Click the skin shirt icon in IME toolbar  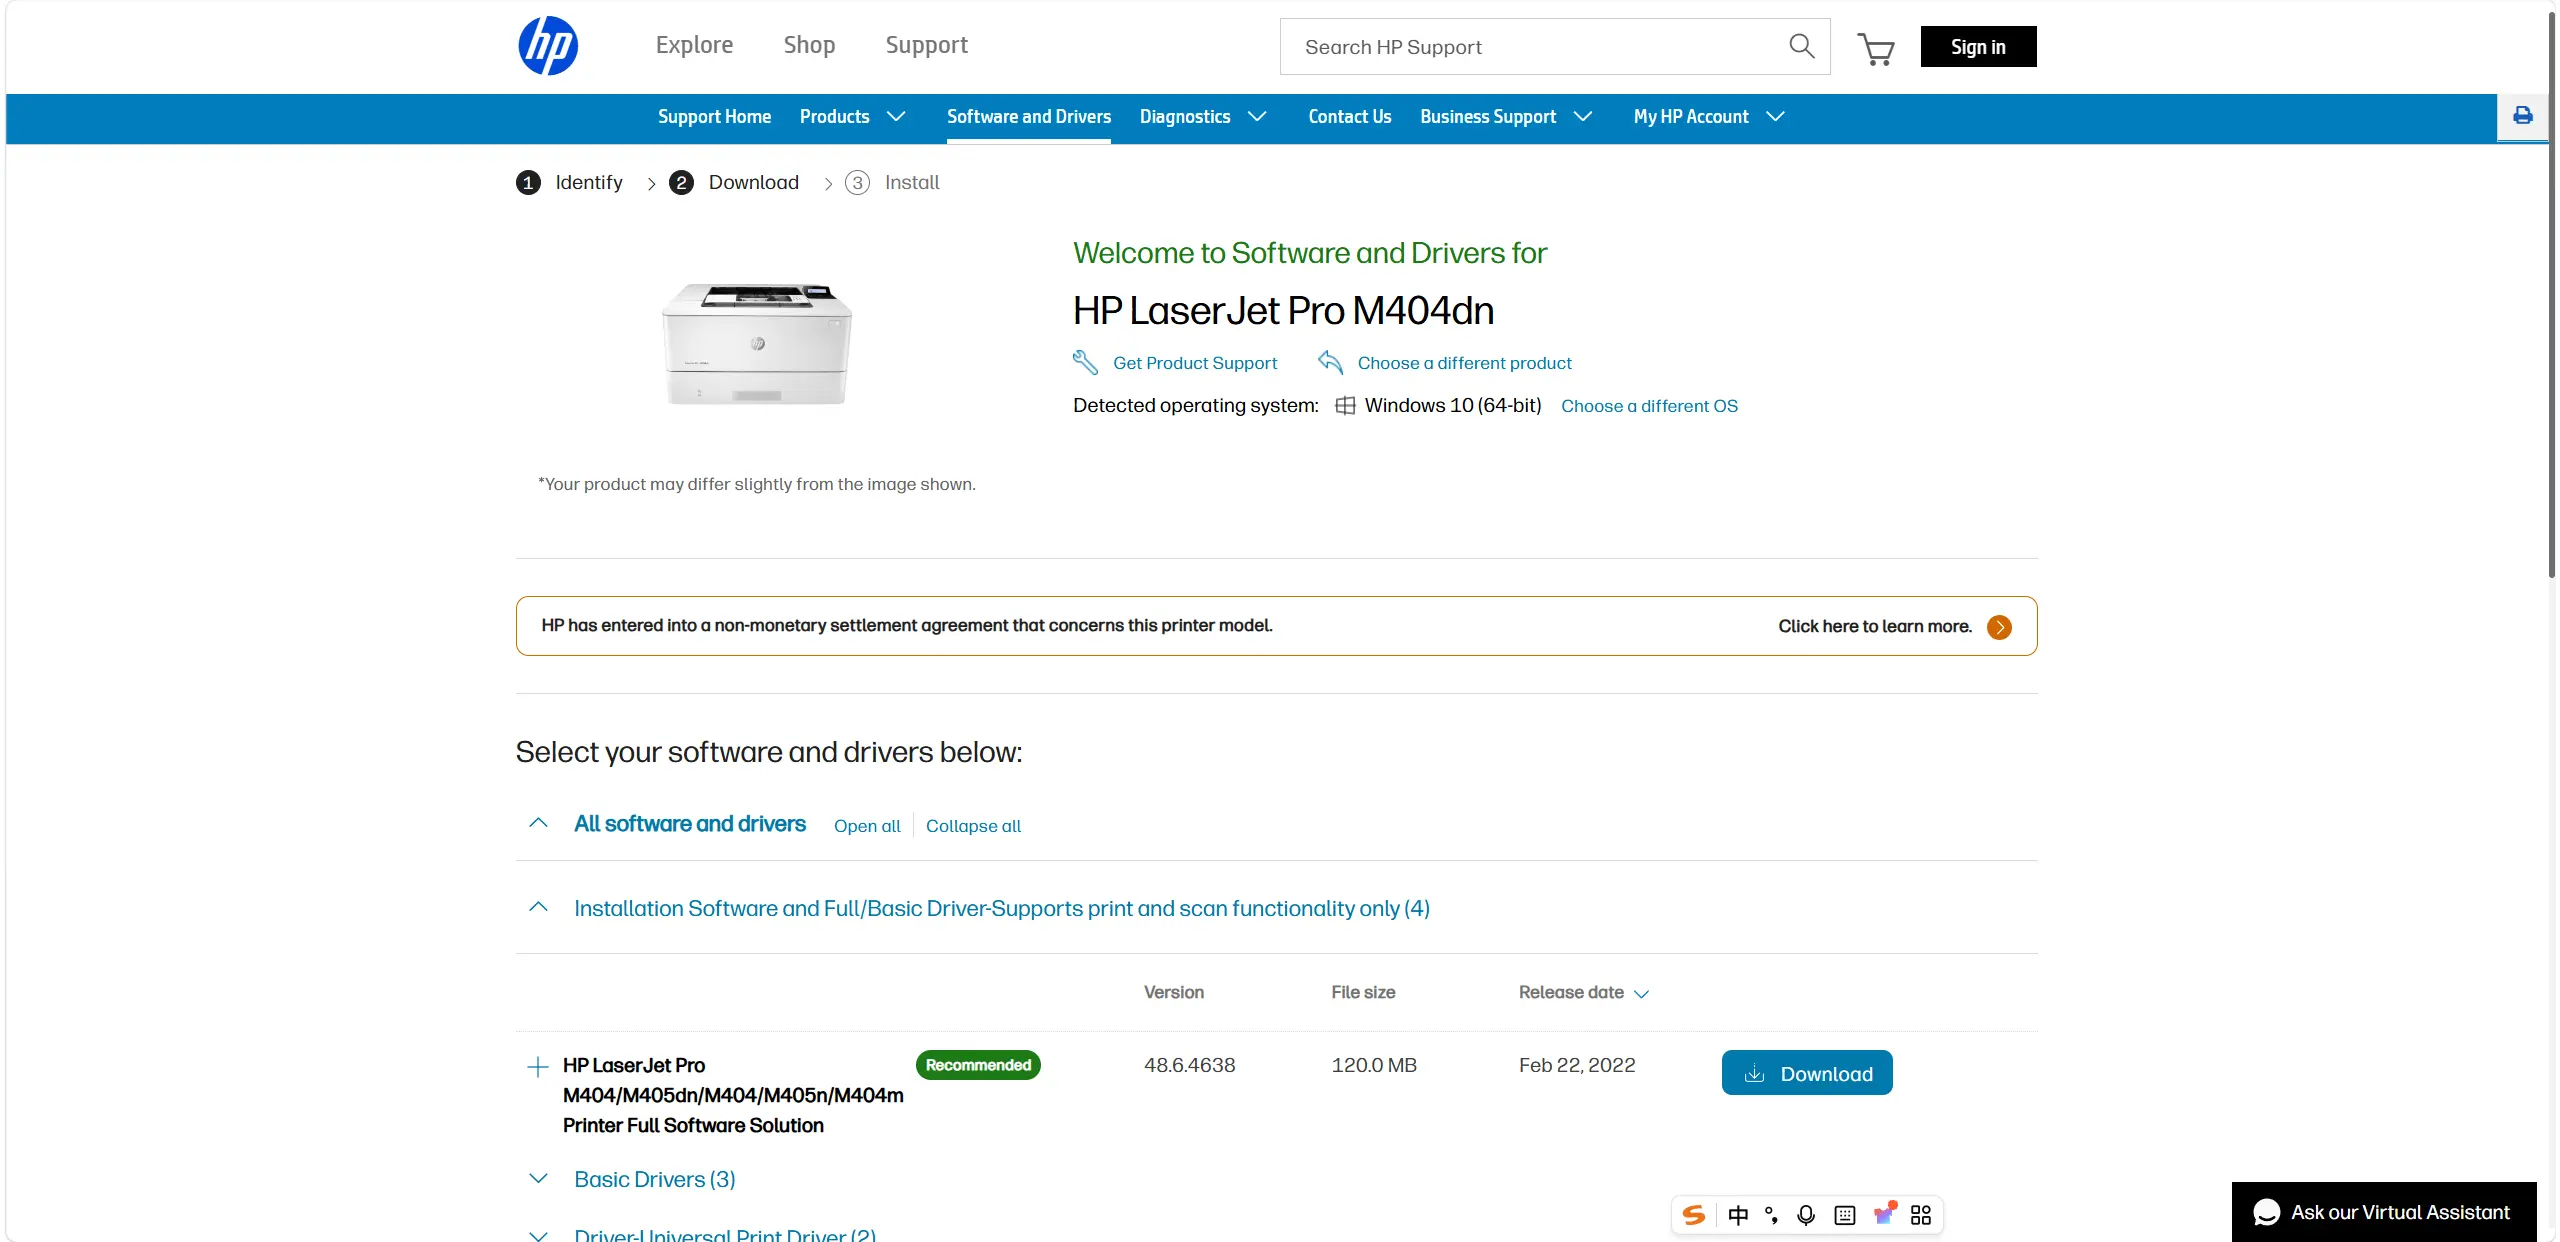1884,1213
